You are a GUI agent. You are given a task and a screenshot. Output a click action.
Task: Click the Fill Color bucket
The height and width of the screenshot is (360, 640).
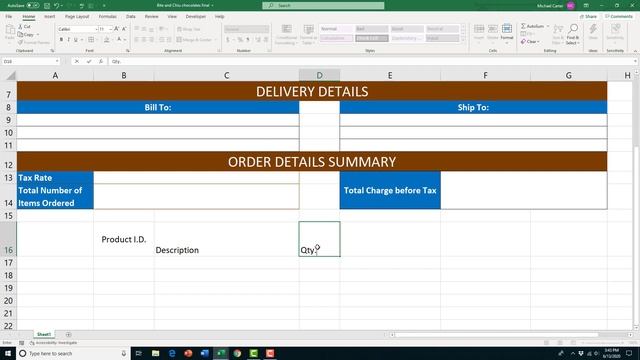point(107,40)
